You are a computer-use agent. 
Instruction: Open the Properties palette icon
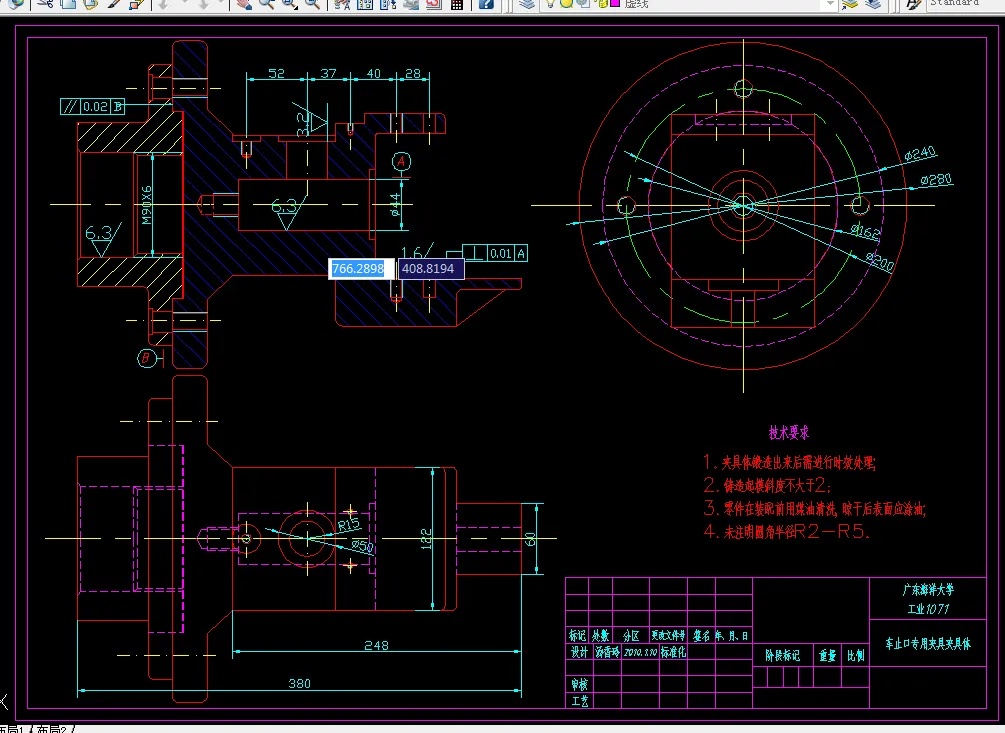click(x=342, y=3)
